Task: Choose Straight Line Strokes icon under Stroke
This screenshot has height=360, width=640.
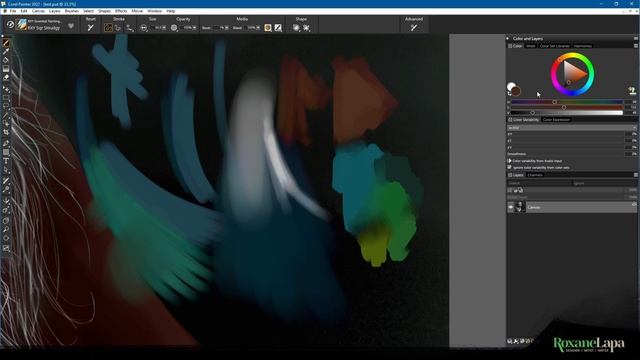Action: 118,28
